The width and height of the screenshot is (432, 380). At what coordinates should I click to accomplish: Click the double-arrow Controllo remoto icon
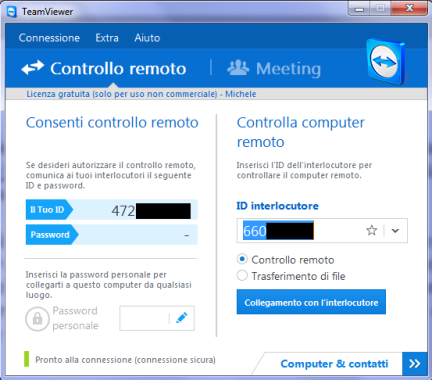tap(32, 68)
